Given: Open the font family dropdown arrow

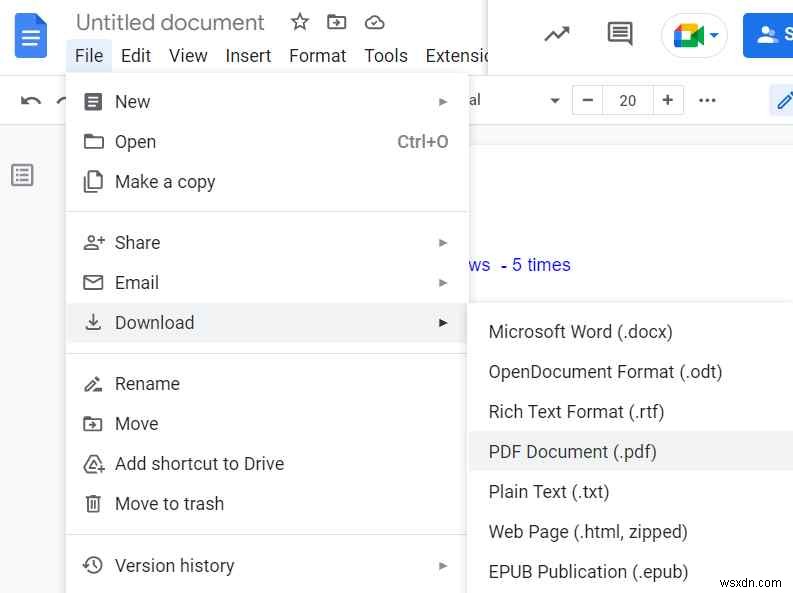Looking at the screenshot, I should [x=555, y=101].
